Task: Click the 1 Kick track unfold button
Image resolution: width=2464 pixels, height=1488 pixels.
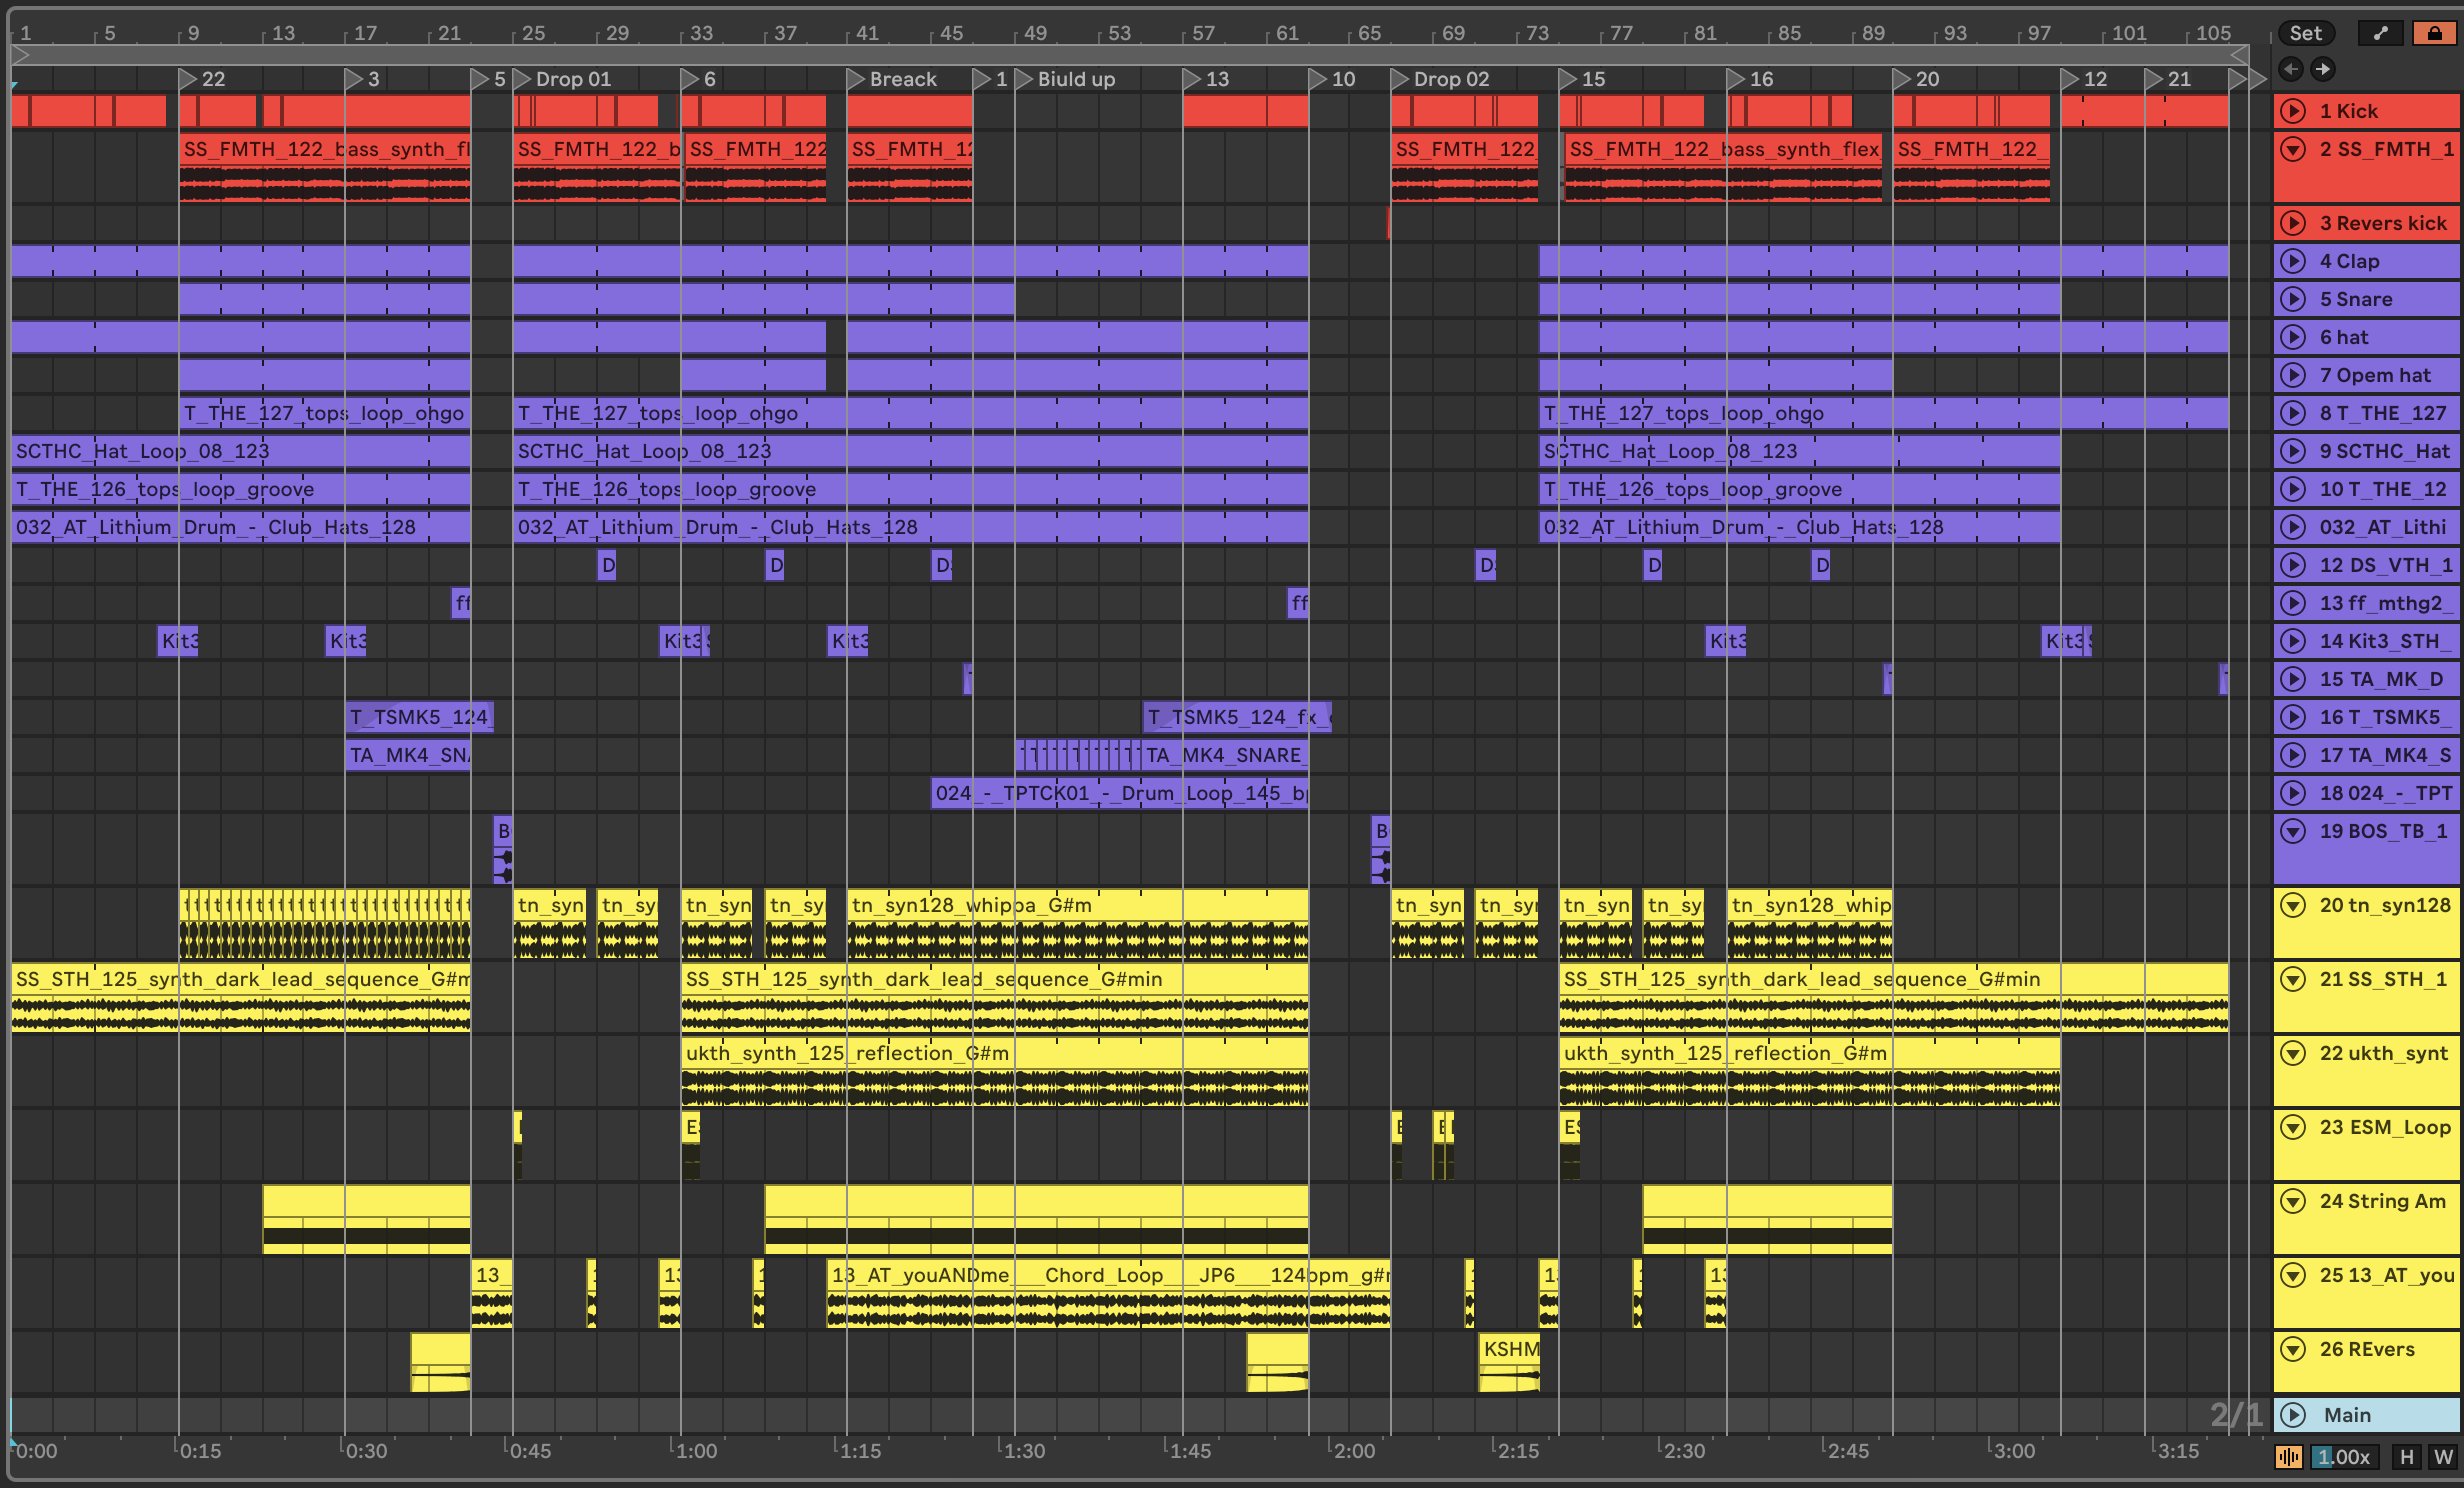Action: (2293, 111)
